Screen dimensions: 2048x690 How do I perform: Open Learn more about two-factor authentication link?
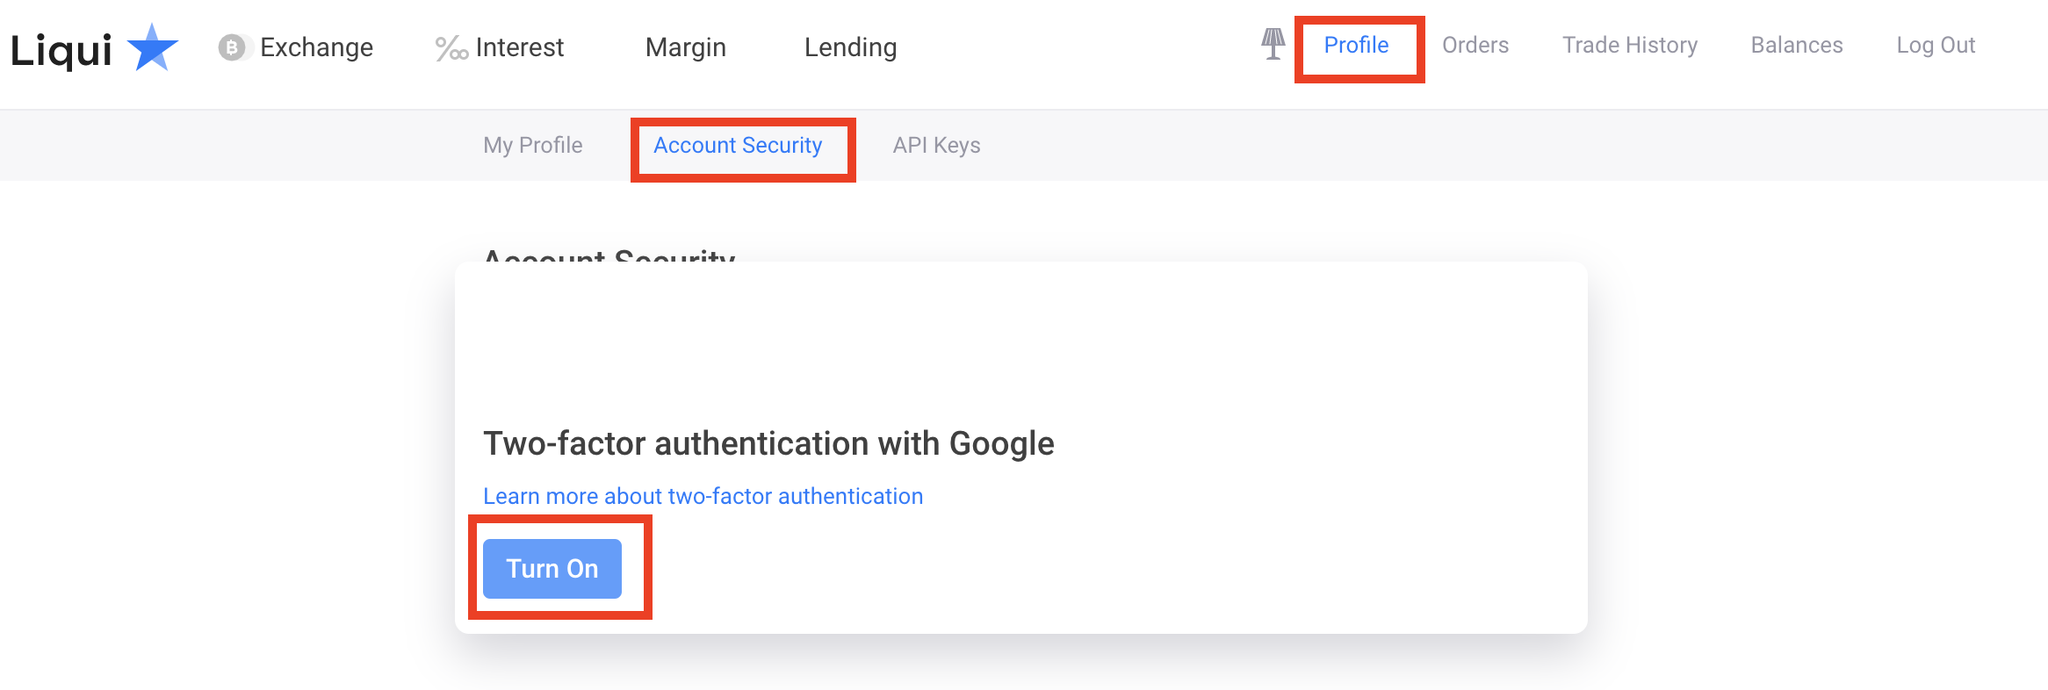point(703,496)
